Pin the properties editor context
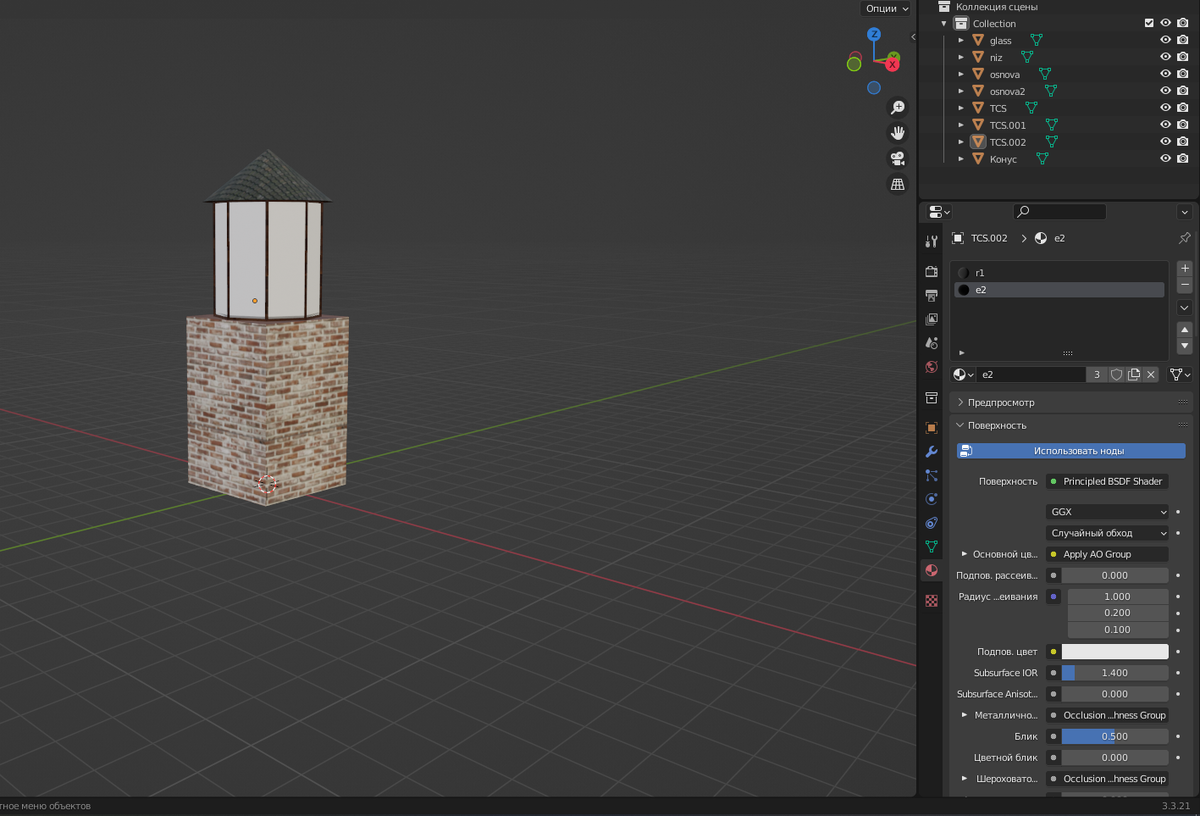The width and height of the screenshot is (1200, 816). click(1184, 238)
